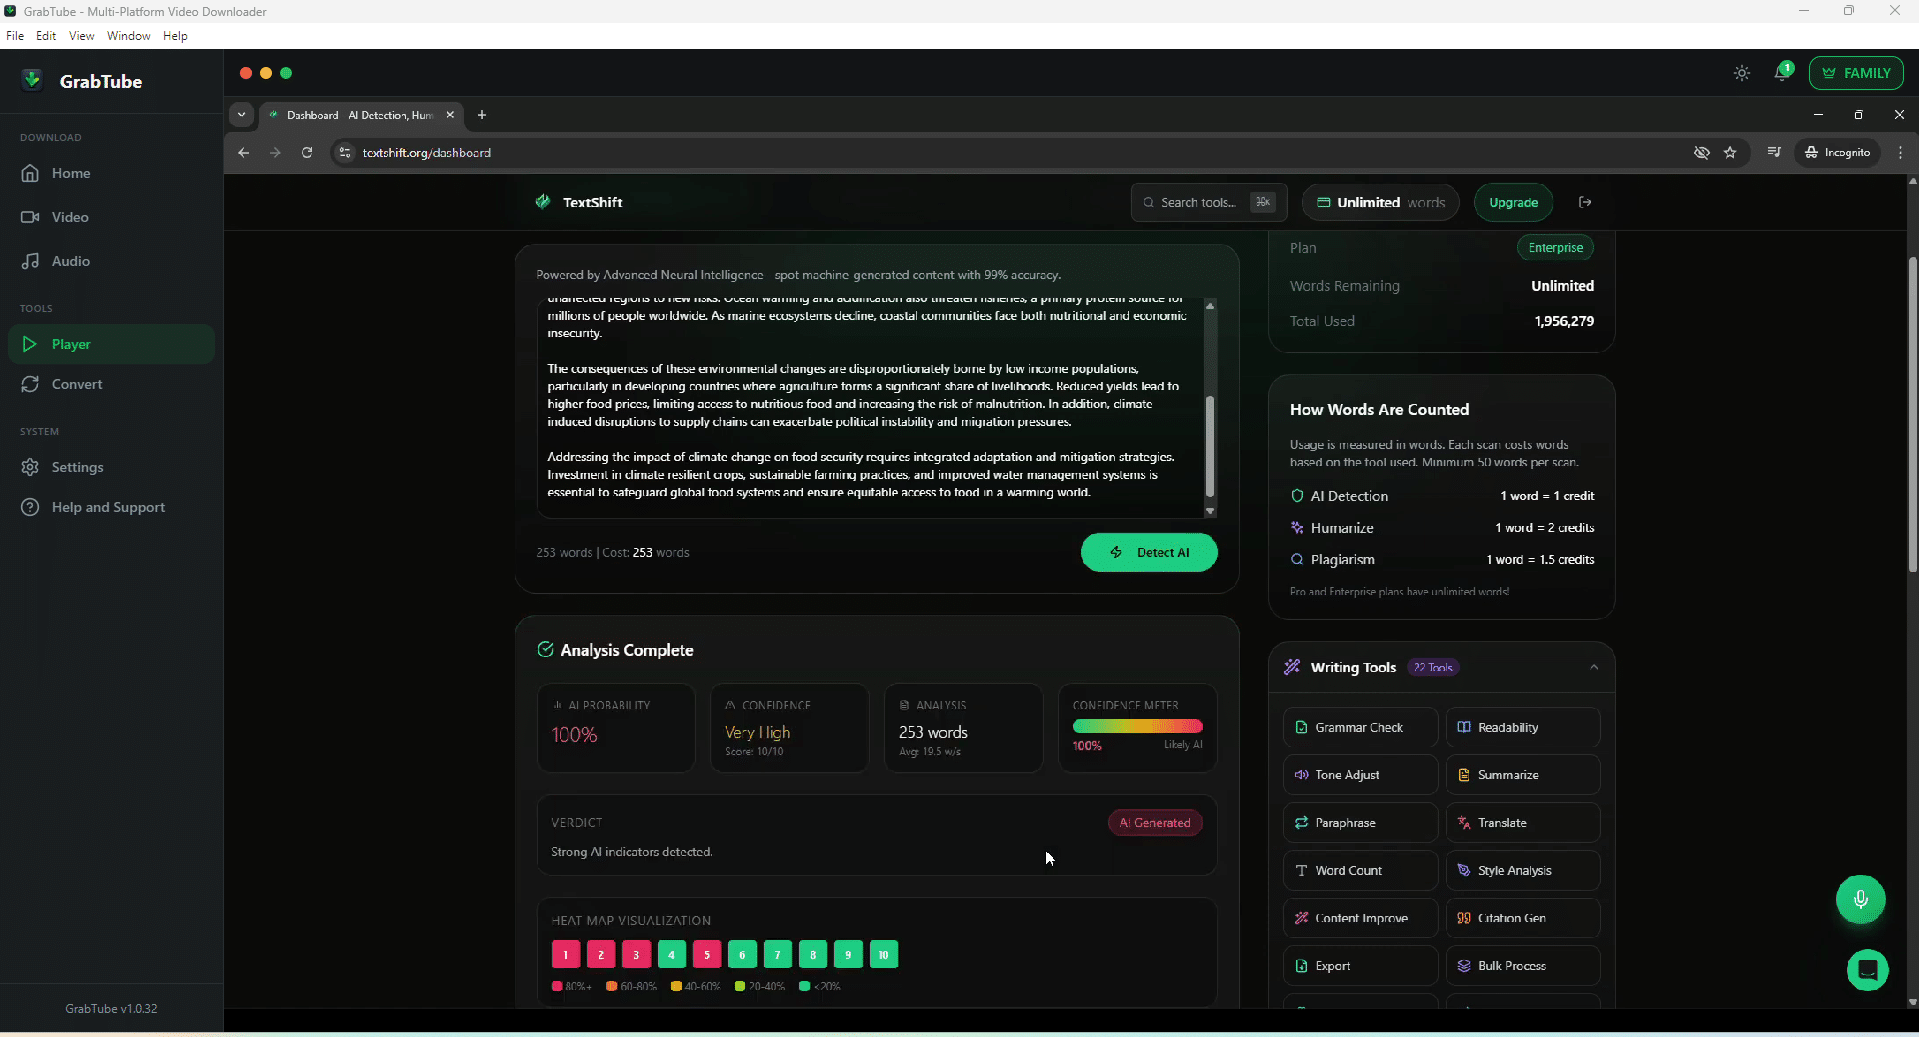Toggle the light/dark theme sun icon
The height and width of the screenshot is (1037, 1919).
[x=1742, y=73]
